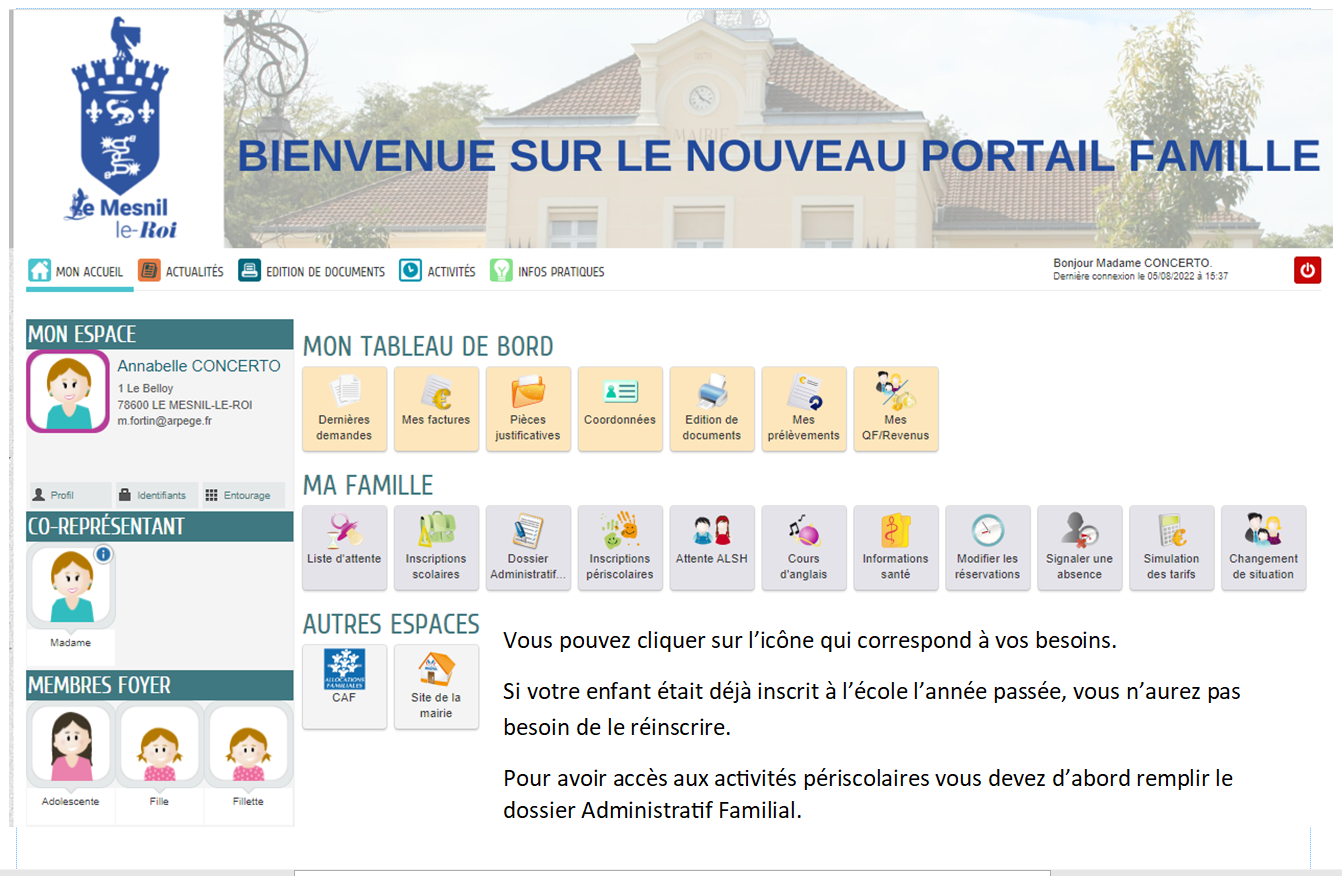The width and height of the screenshot is (1342, 876).
Task: Click the CO-REPRÉSENTANT header
Action: [160, 526]
